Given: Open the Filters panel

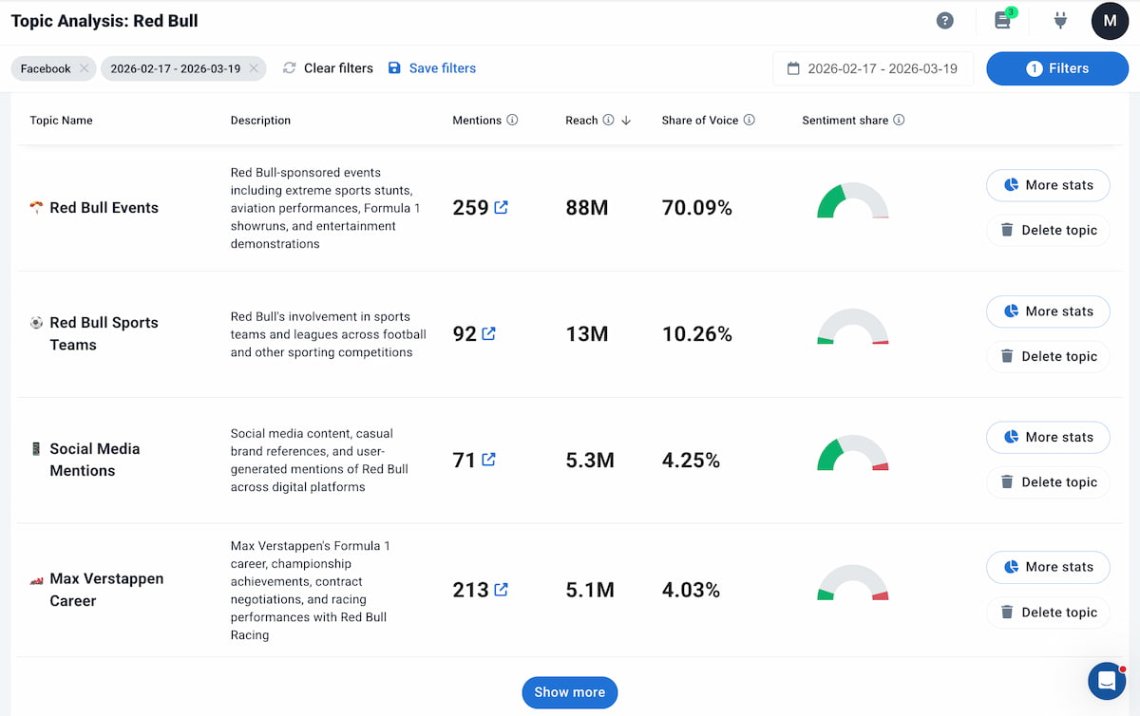Looking at the screenshot, I should coord(1057,68).
